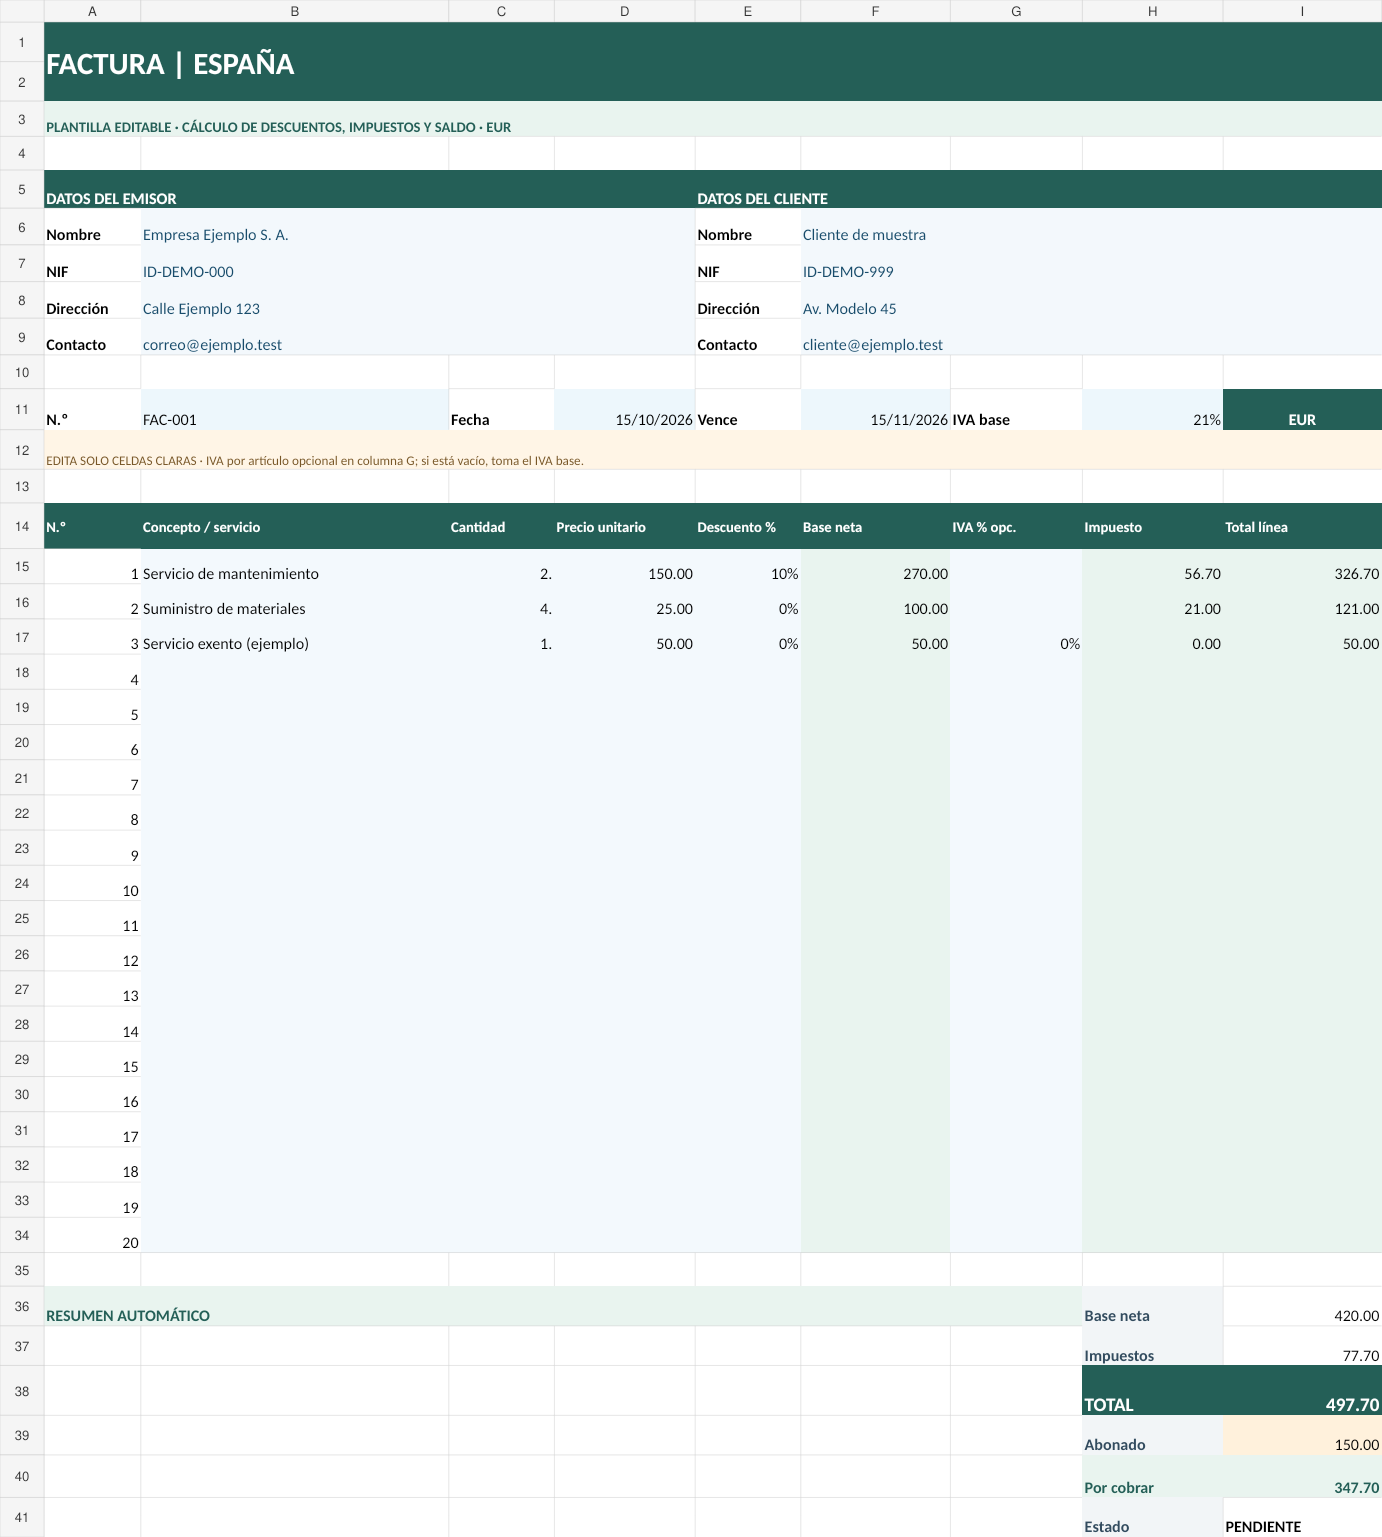Viewport: 1382px width, 1537px height.
Task: Click the IVA base value 21%
Action: pyautogui.click(x=1153, y=410)
